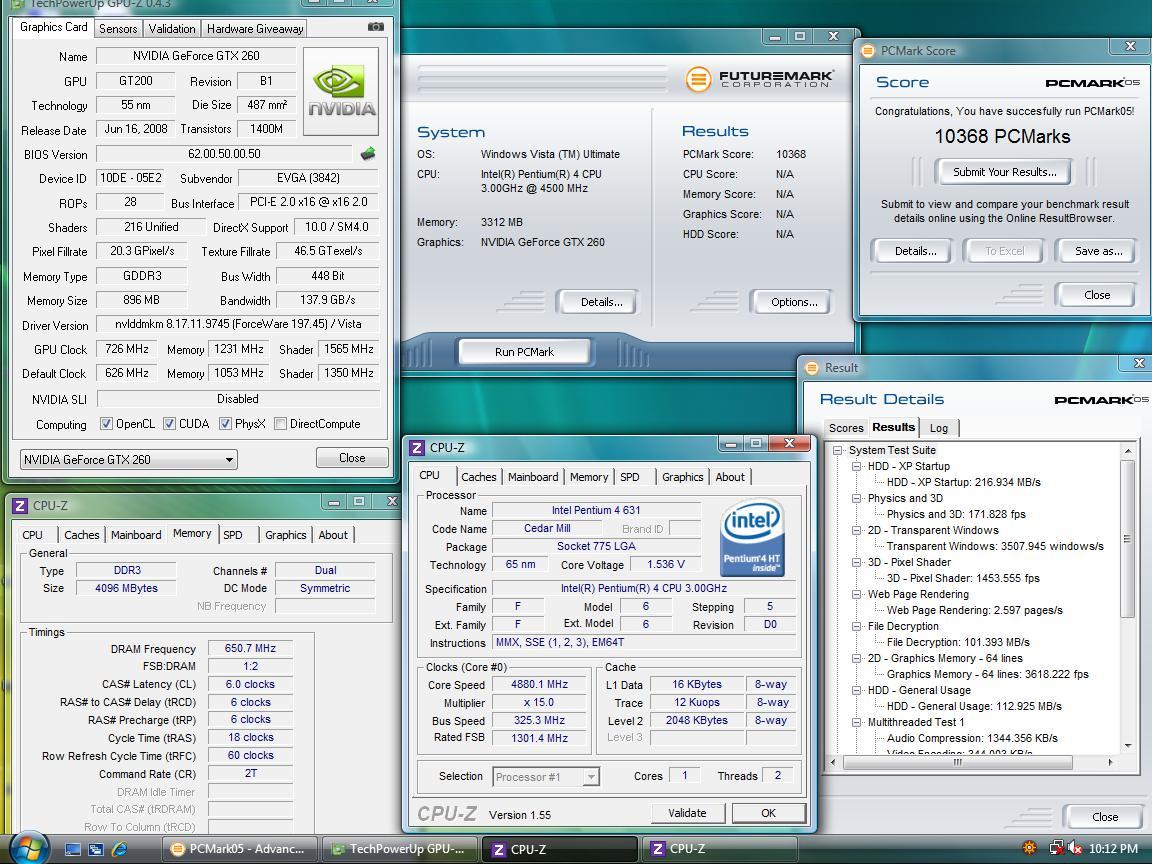Enable the DirectCompute checkbox

[x=280, y=424]
